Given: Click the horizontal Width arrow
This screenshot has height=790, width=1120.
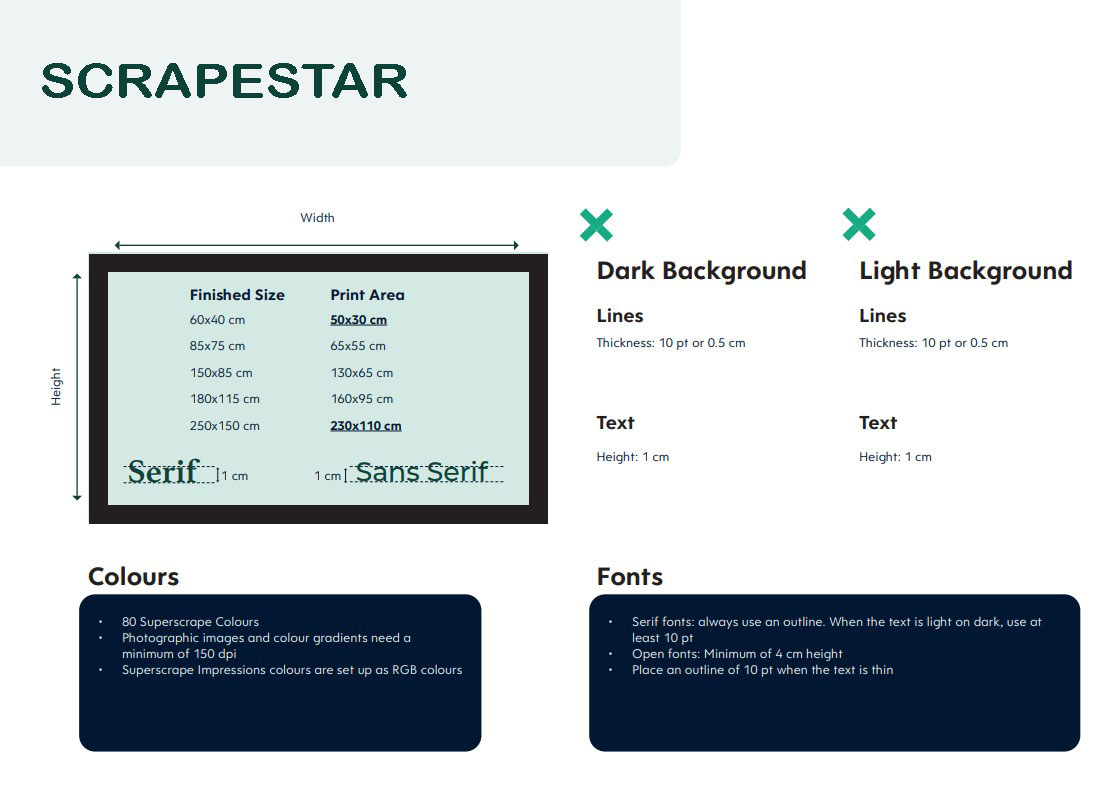Looking at the screenshot, I should tap(316, 245).
